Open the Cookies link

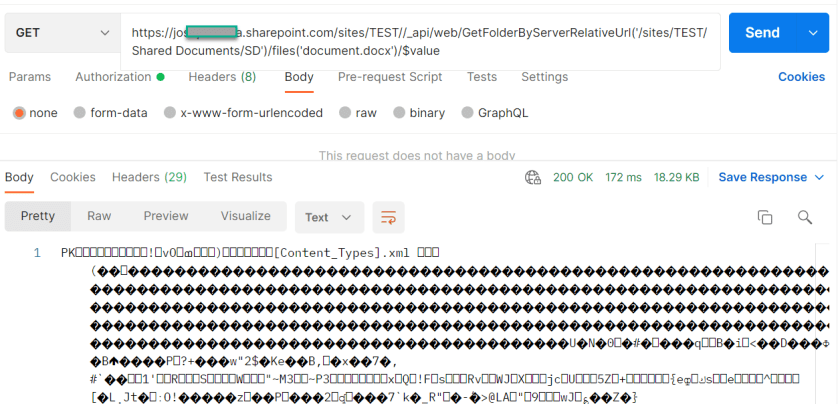pos(801,77)
